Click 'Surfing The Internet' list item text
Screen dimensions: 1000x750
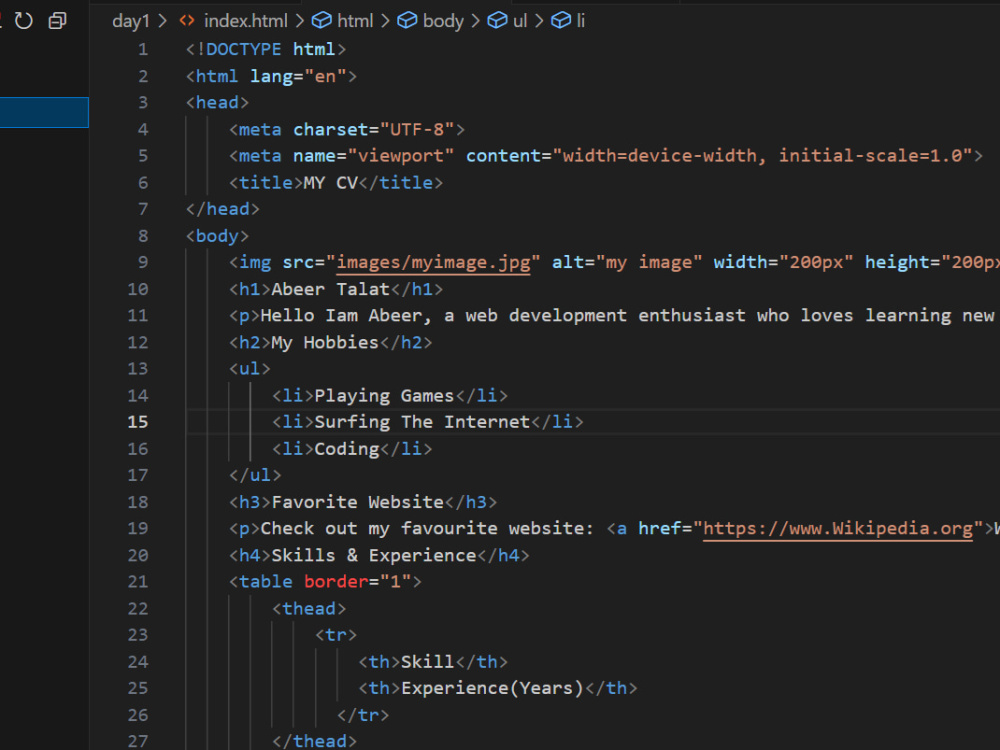(x=422, y=422)
